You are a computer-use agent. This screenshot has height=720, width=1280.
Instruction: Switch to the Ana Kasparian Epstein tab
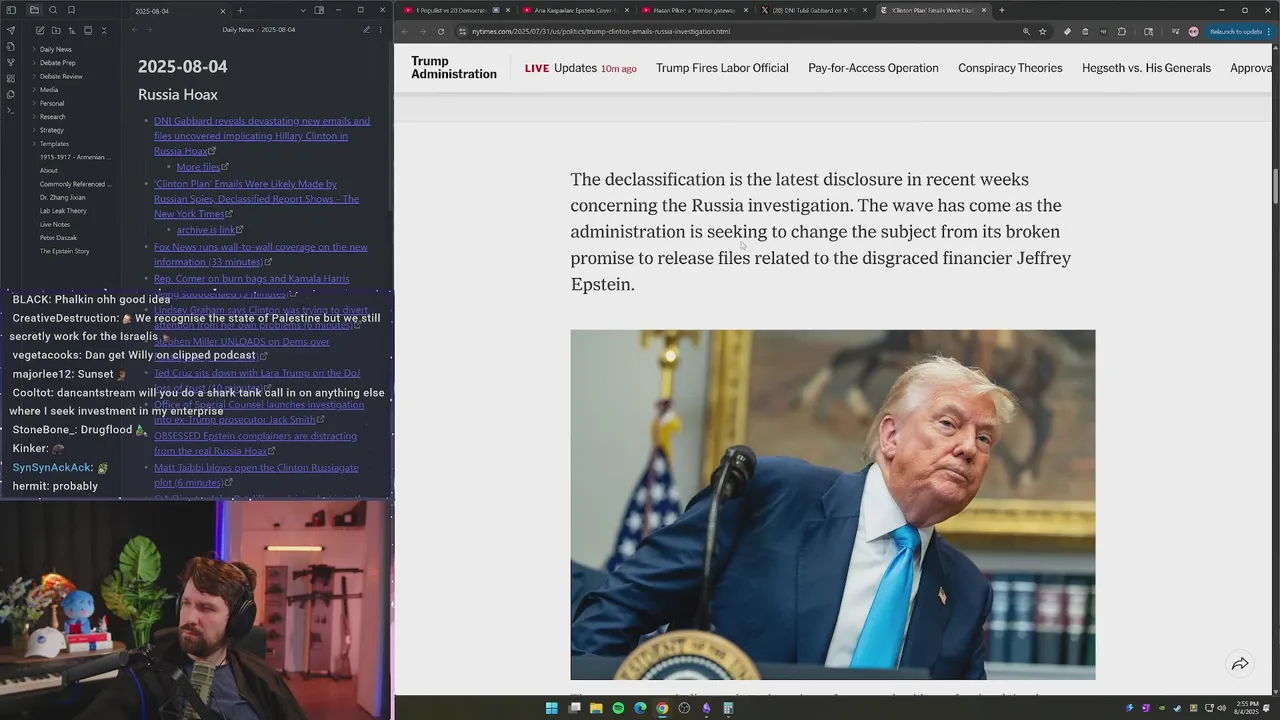[x=574, y=10]
